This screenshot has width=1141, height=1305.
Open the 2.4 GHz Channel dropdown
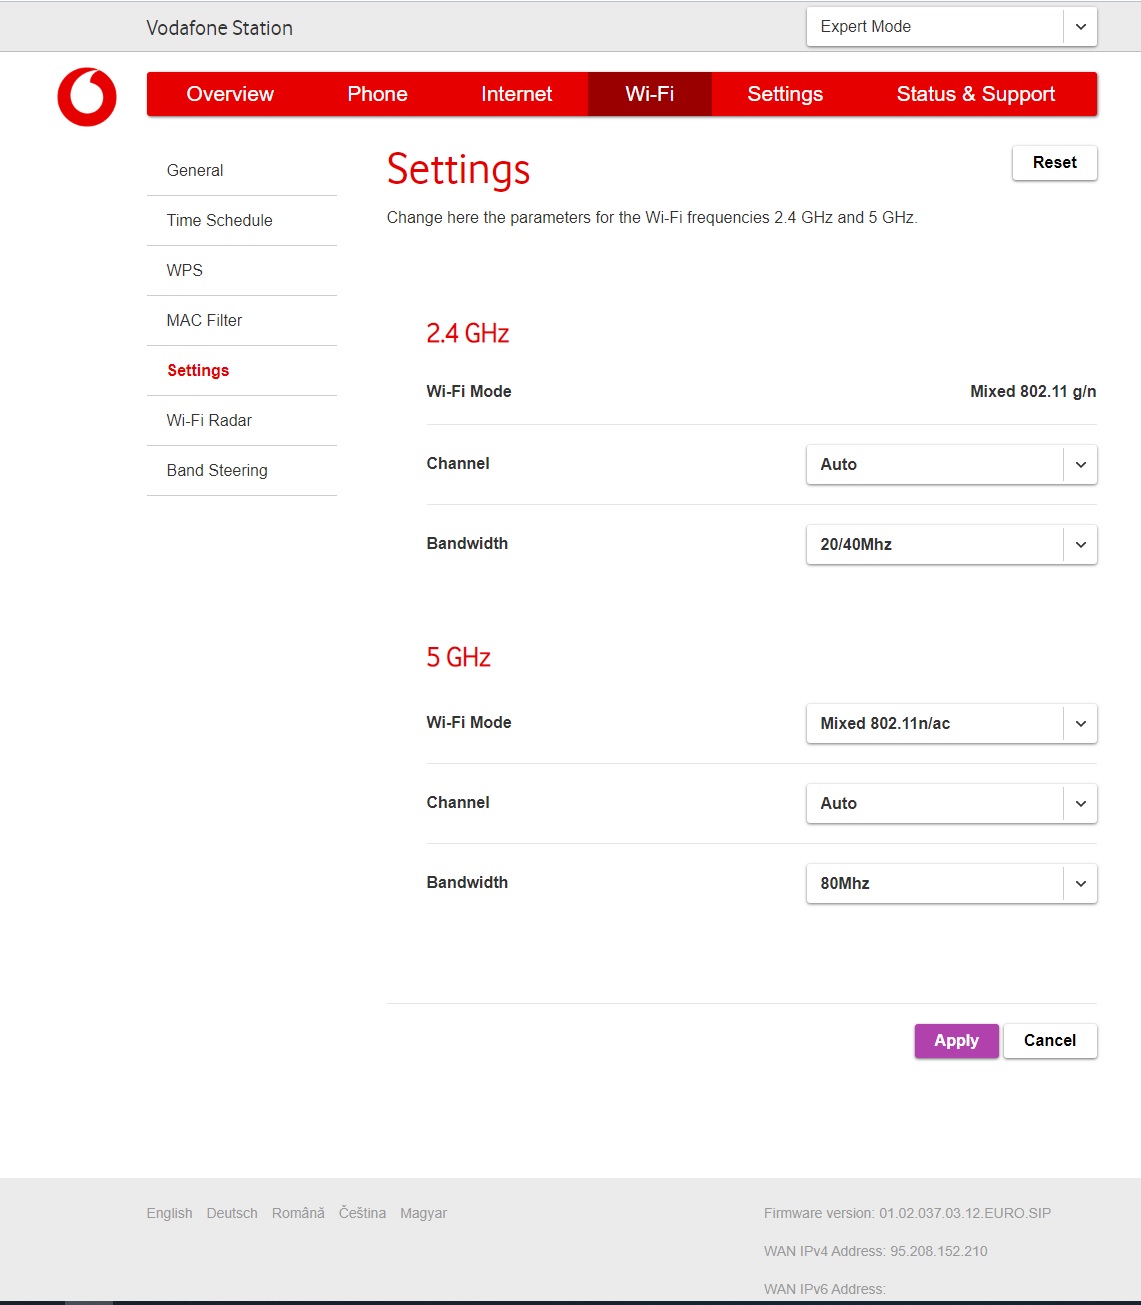951,464
